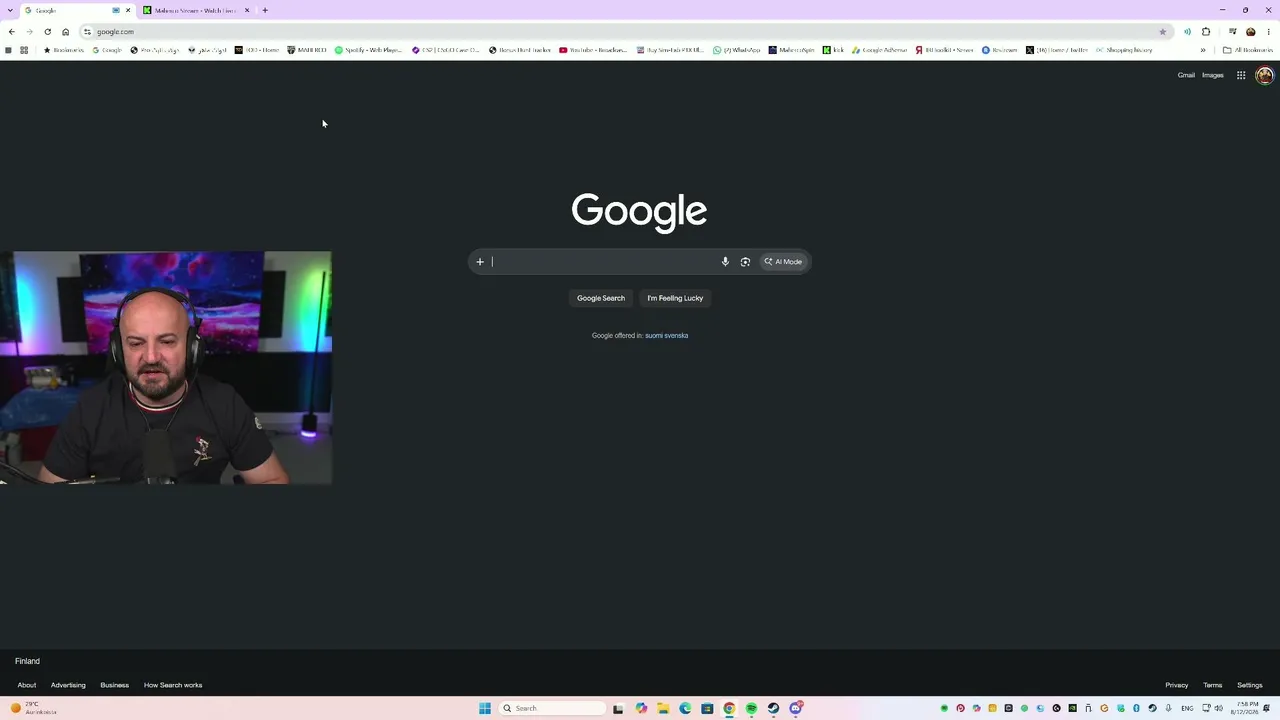This screenshot has width=1280, height=720.
Task: Open the Windows Start menu
Action: click(x=485, y=708)
